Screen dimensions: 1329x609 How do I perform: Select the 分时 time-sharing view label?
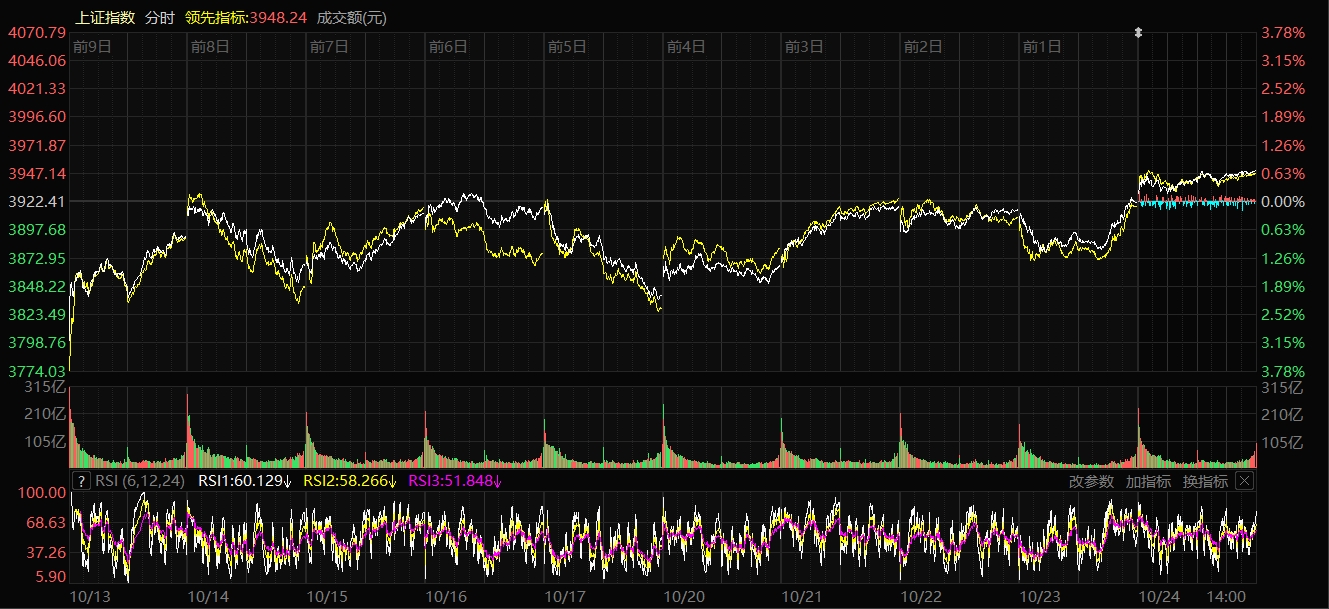click(x=160, y=17)
